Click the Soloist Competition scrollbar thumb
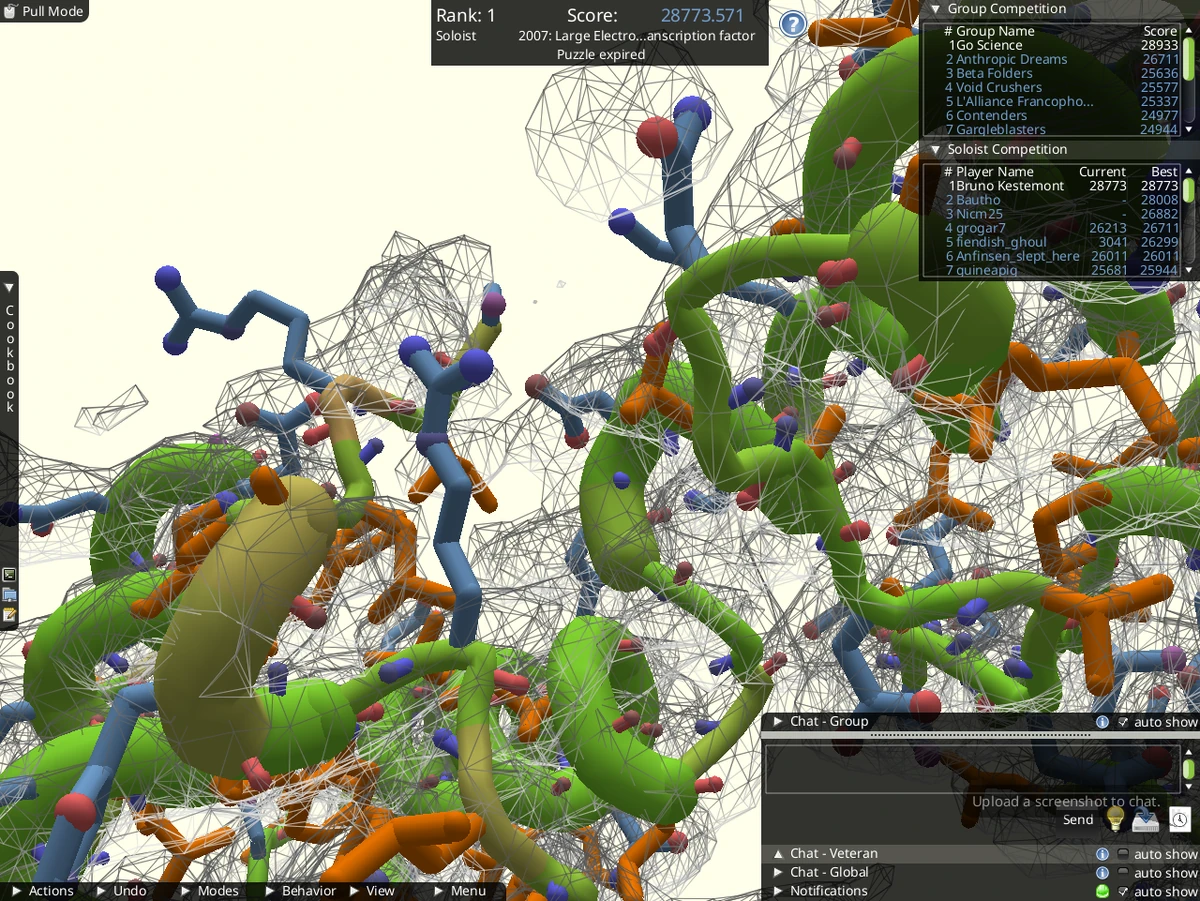This screenshot has width=1200, height=901. (x=1189, y=190)
